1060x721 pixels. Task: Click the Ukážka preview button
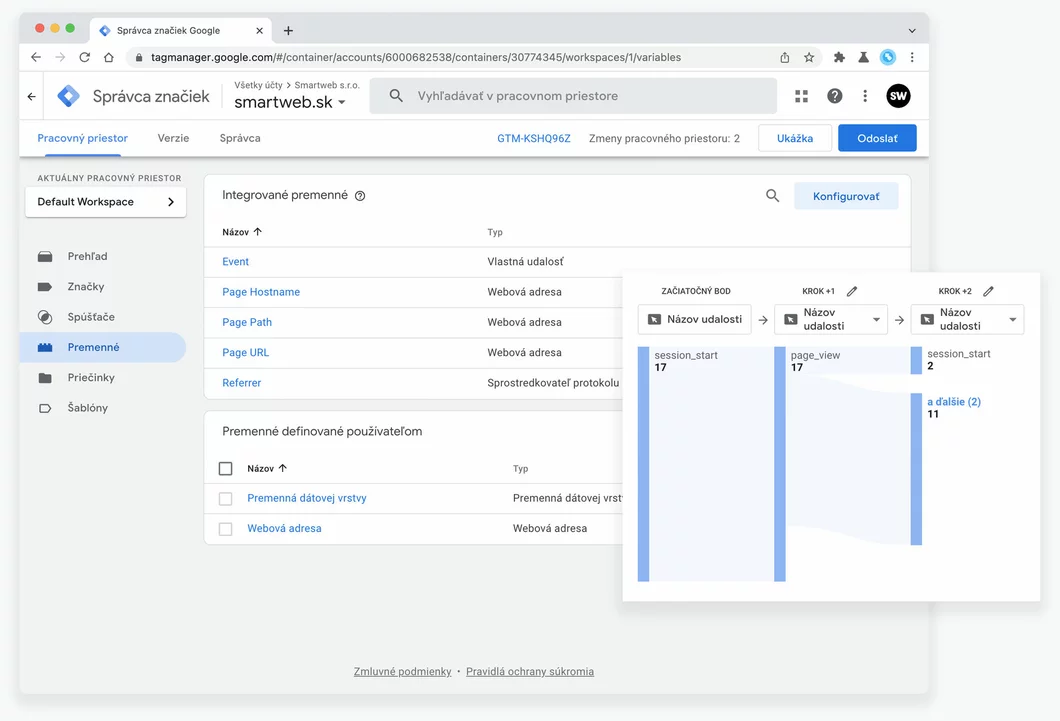[795, 138]
